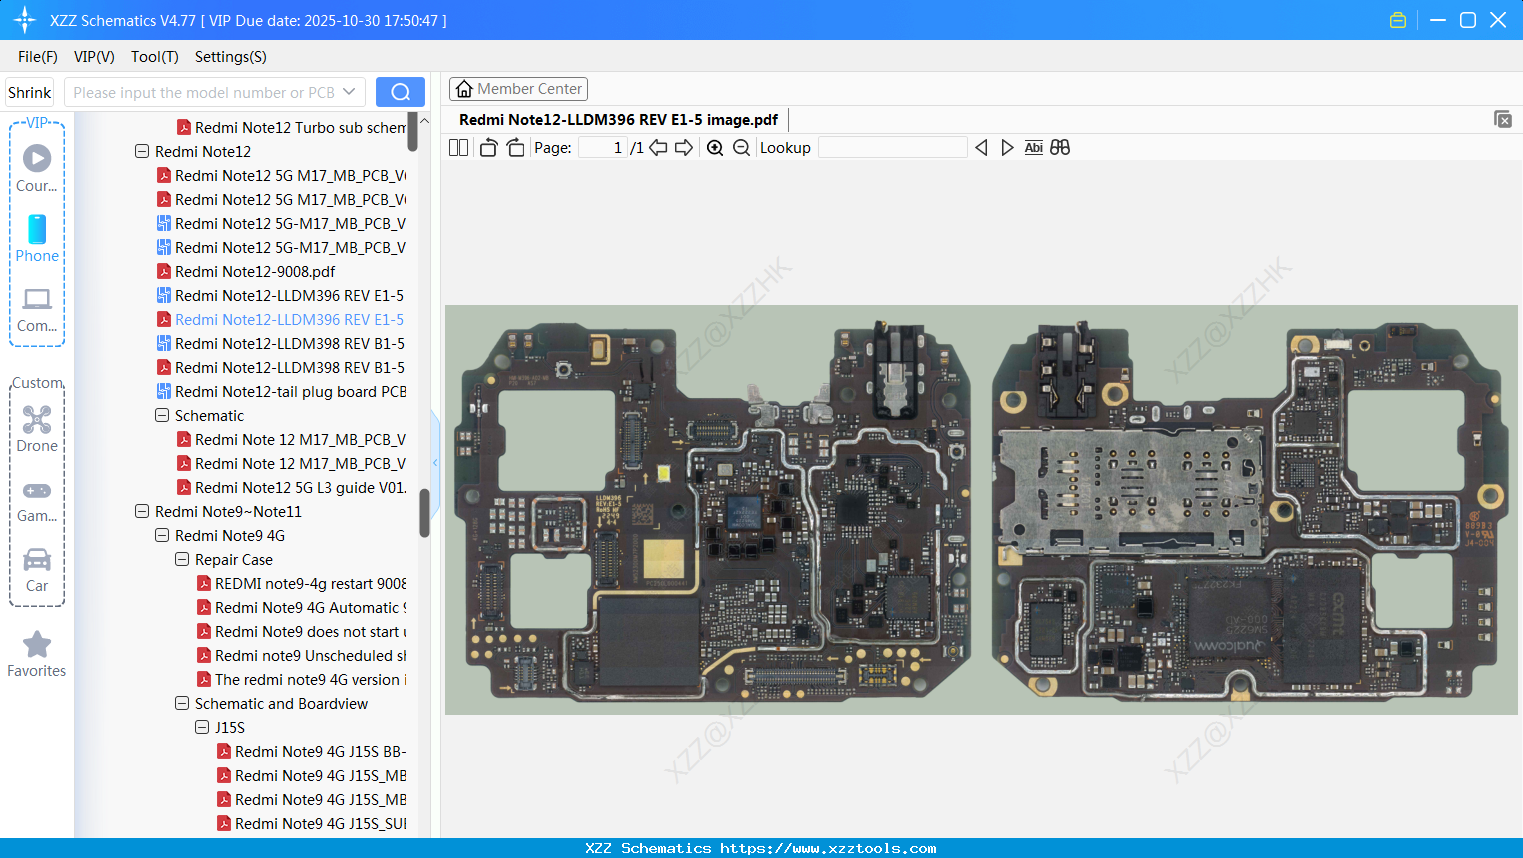The height and width of the screenshot is (858, 1523).
Task: Click the Shrink button
Action: [29, 91]
